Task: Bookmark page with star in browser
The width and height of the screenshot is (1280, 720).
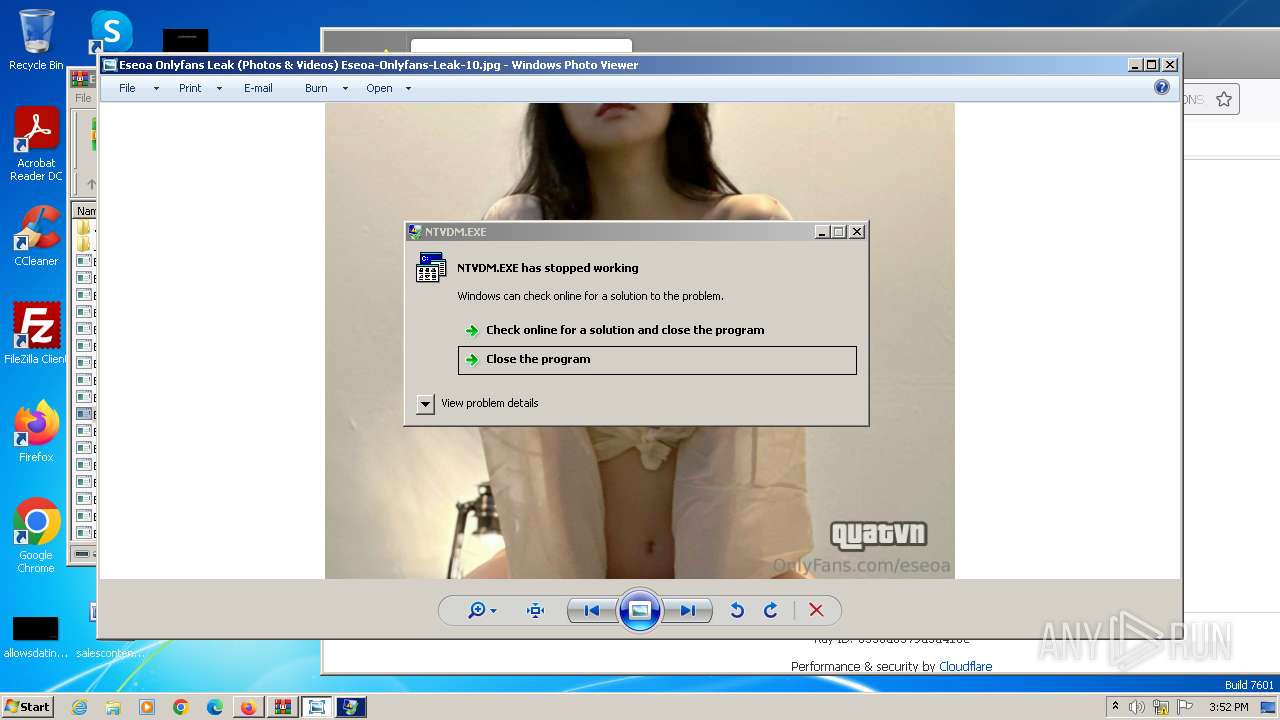Action: [1224, 99]
